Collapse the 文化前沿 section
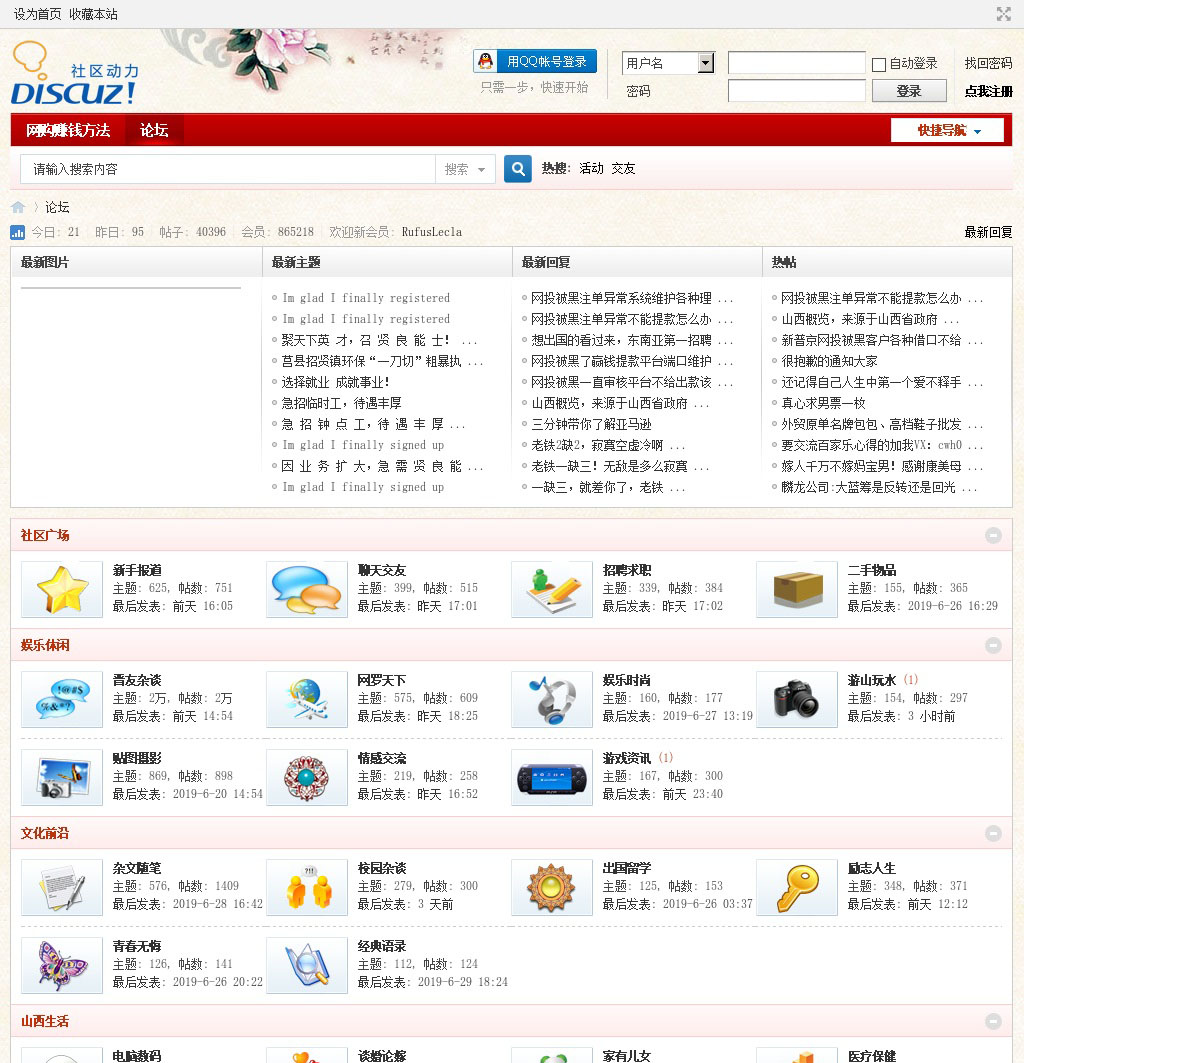This screenshot has height=1063, width=1200. click(x=993, y=833)
